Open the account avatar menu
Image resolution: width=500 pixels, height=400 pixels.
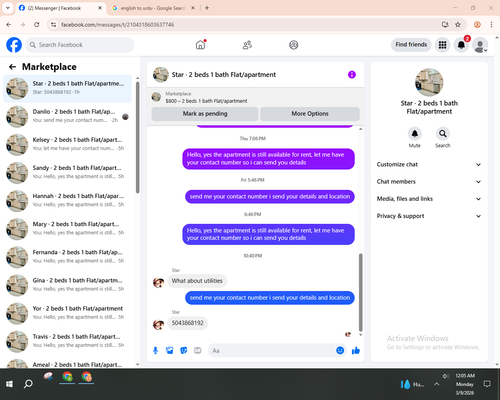[x=480, y=45]
